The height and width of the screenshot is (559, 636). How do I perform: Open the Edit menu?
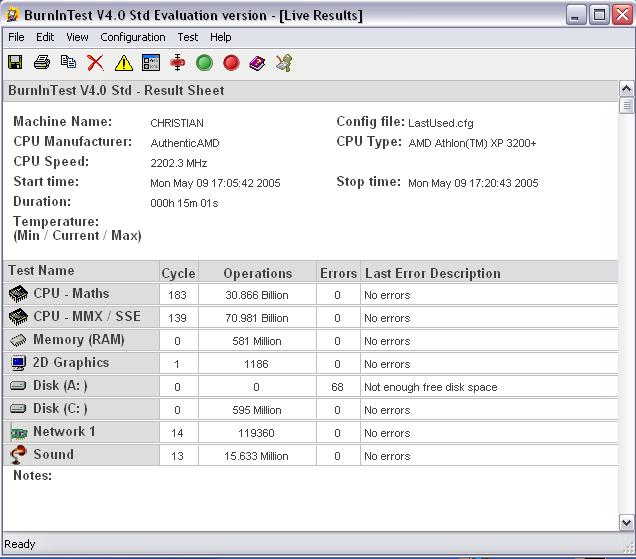(x=45, y=37)
